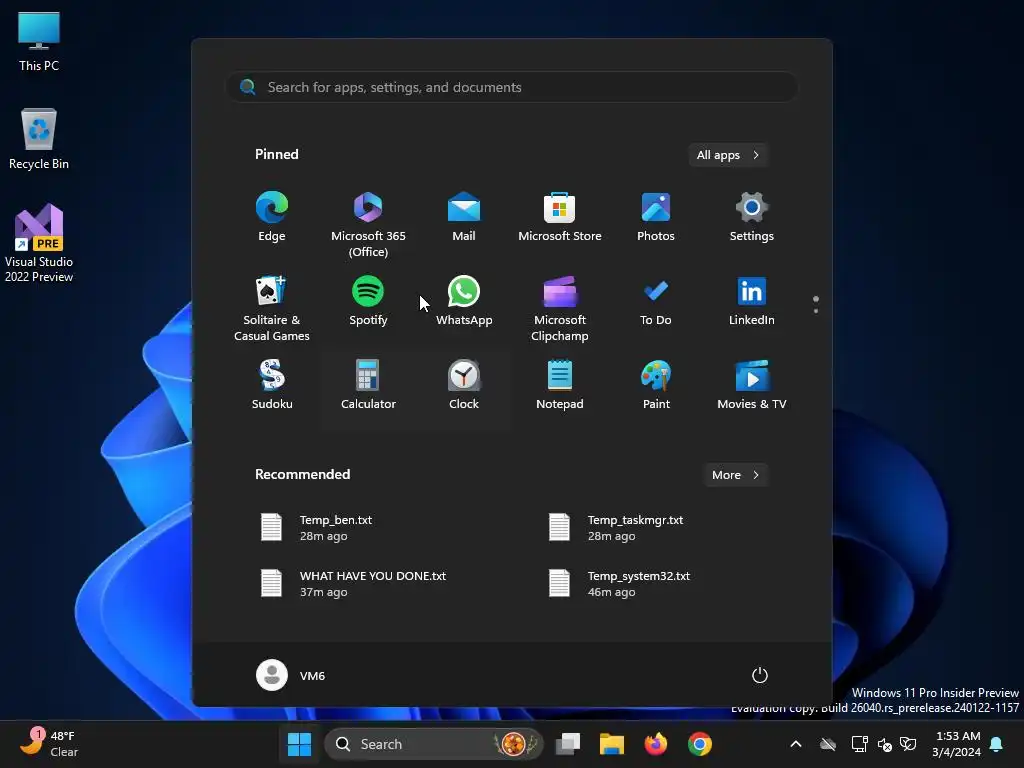The width and height of the screenshot is (1024, 768).
Task: Click the network tray icon
Action: click(859, 744)
